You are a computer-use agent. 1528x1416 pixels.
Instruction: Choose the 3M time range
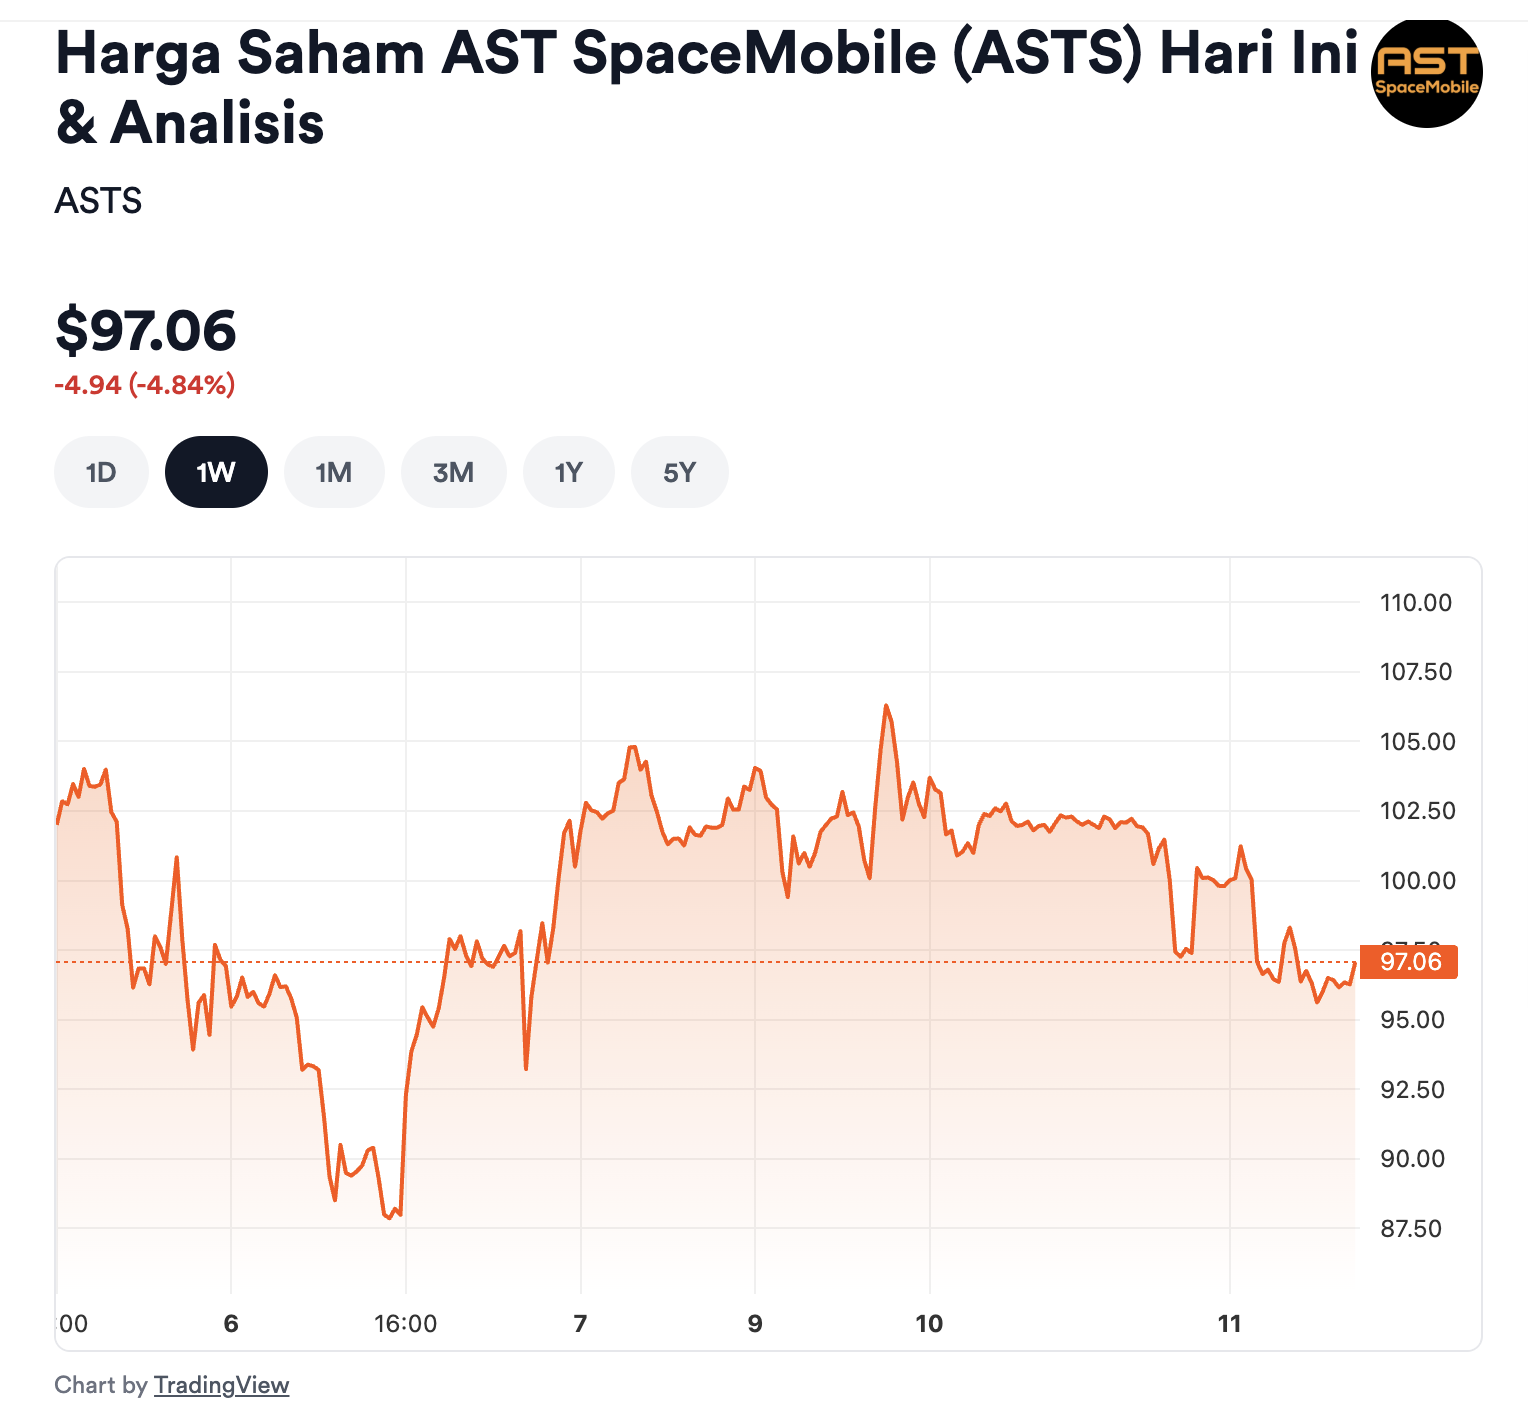453,472
